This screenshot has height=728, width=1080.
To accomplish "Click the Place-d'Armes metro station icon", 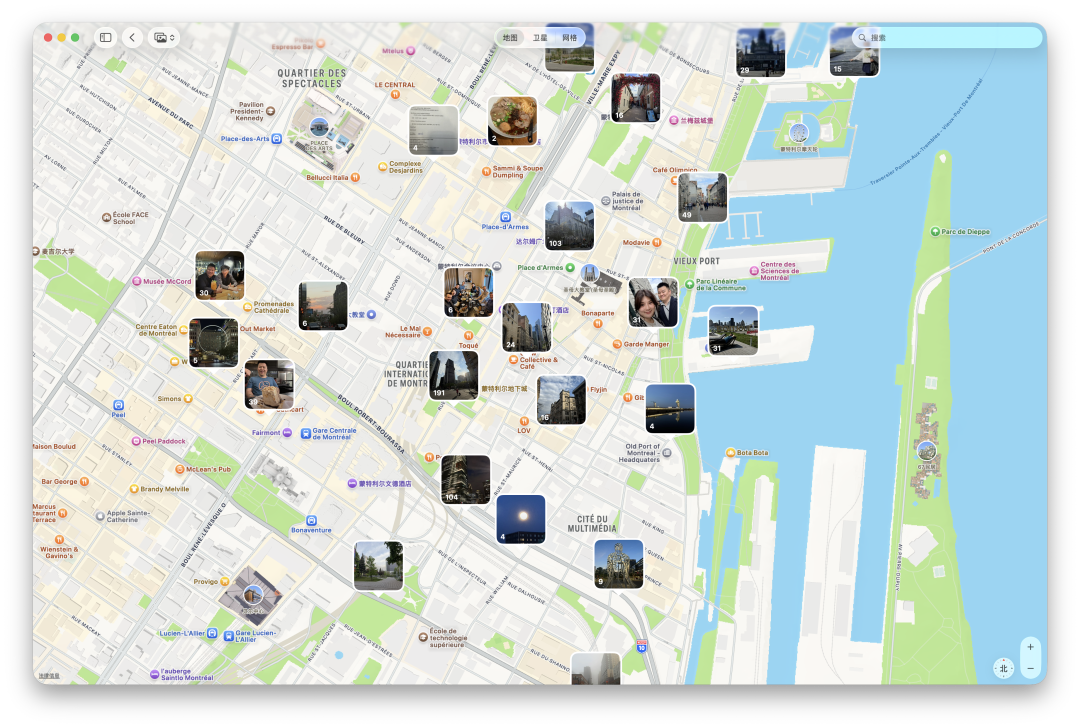I will point(506,217).
